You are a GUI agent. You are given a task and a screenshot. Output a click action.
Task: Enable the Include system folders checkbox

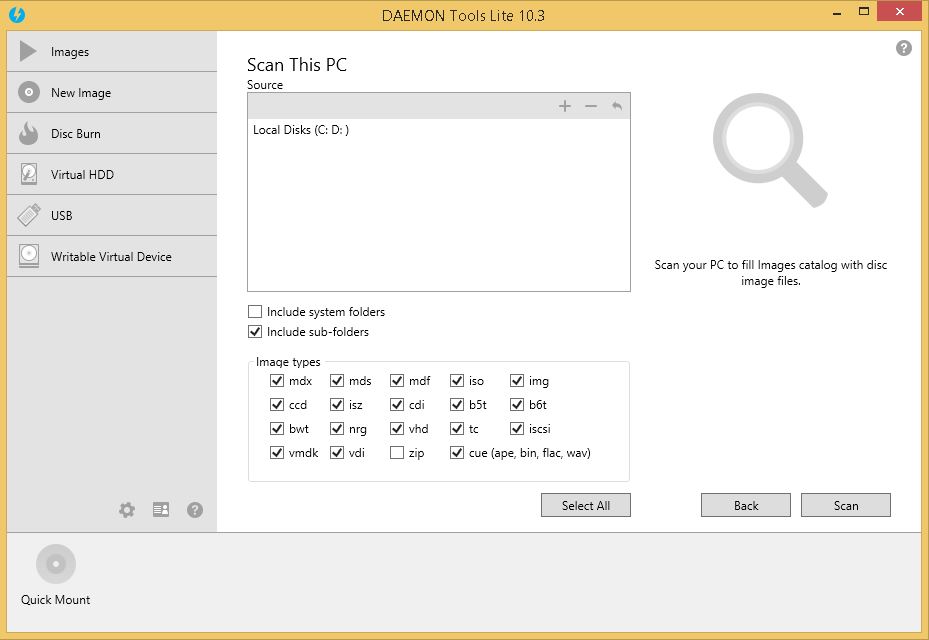255,311
